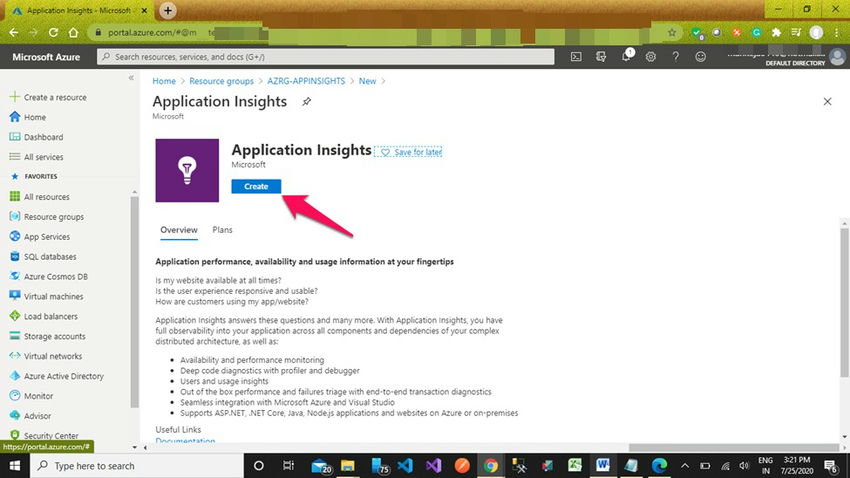The height and width of the screenshot is (478, 850).
Task: Click the horizontal scrollbar at bottom
Action: pyautogui.click(x=735, y=448)
